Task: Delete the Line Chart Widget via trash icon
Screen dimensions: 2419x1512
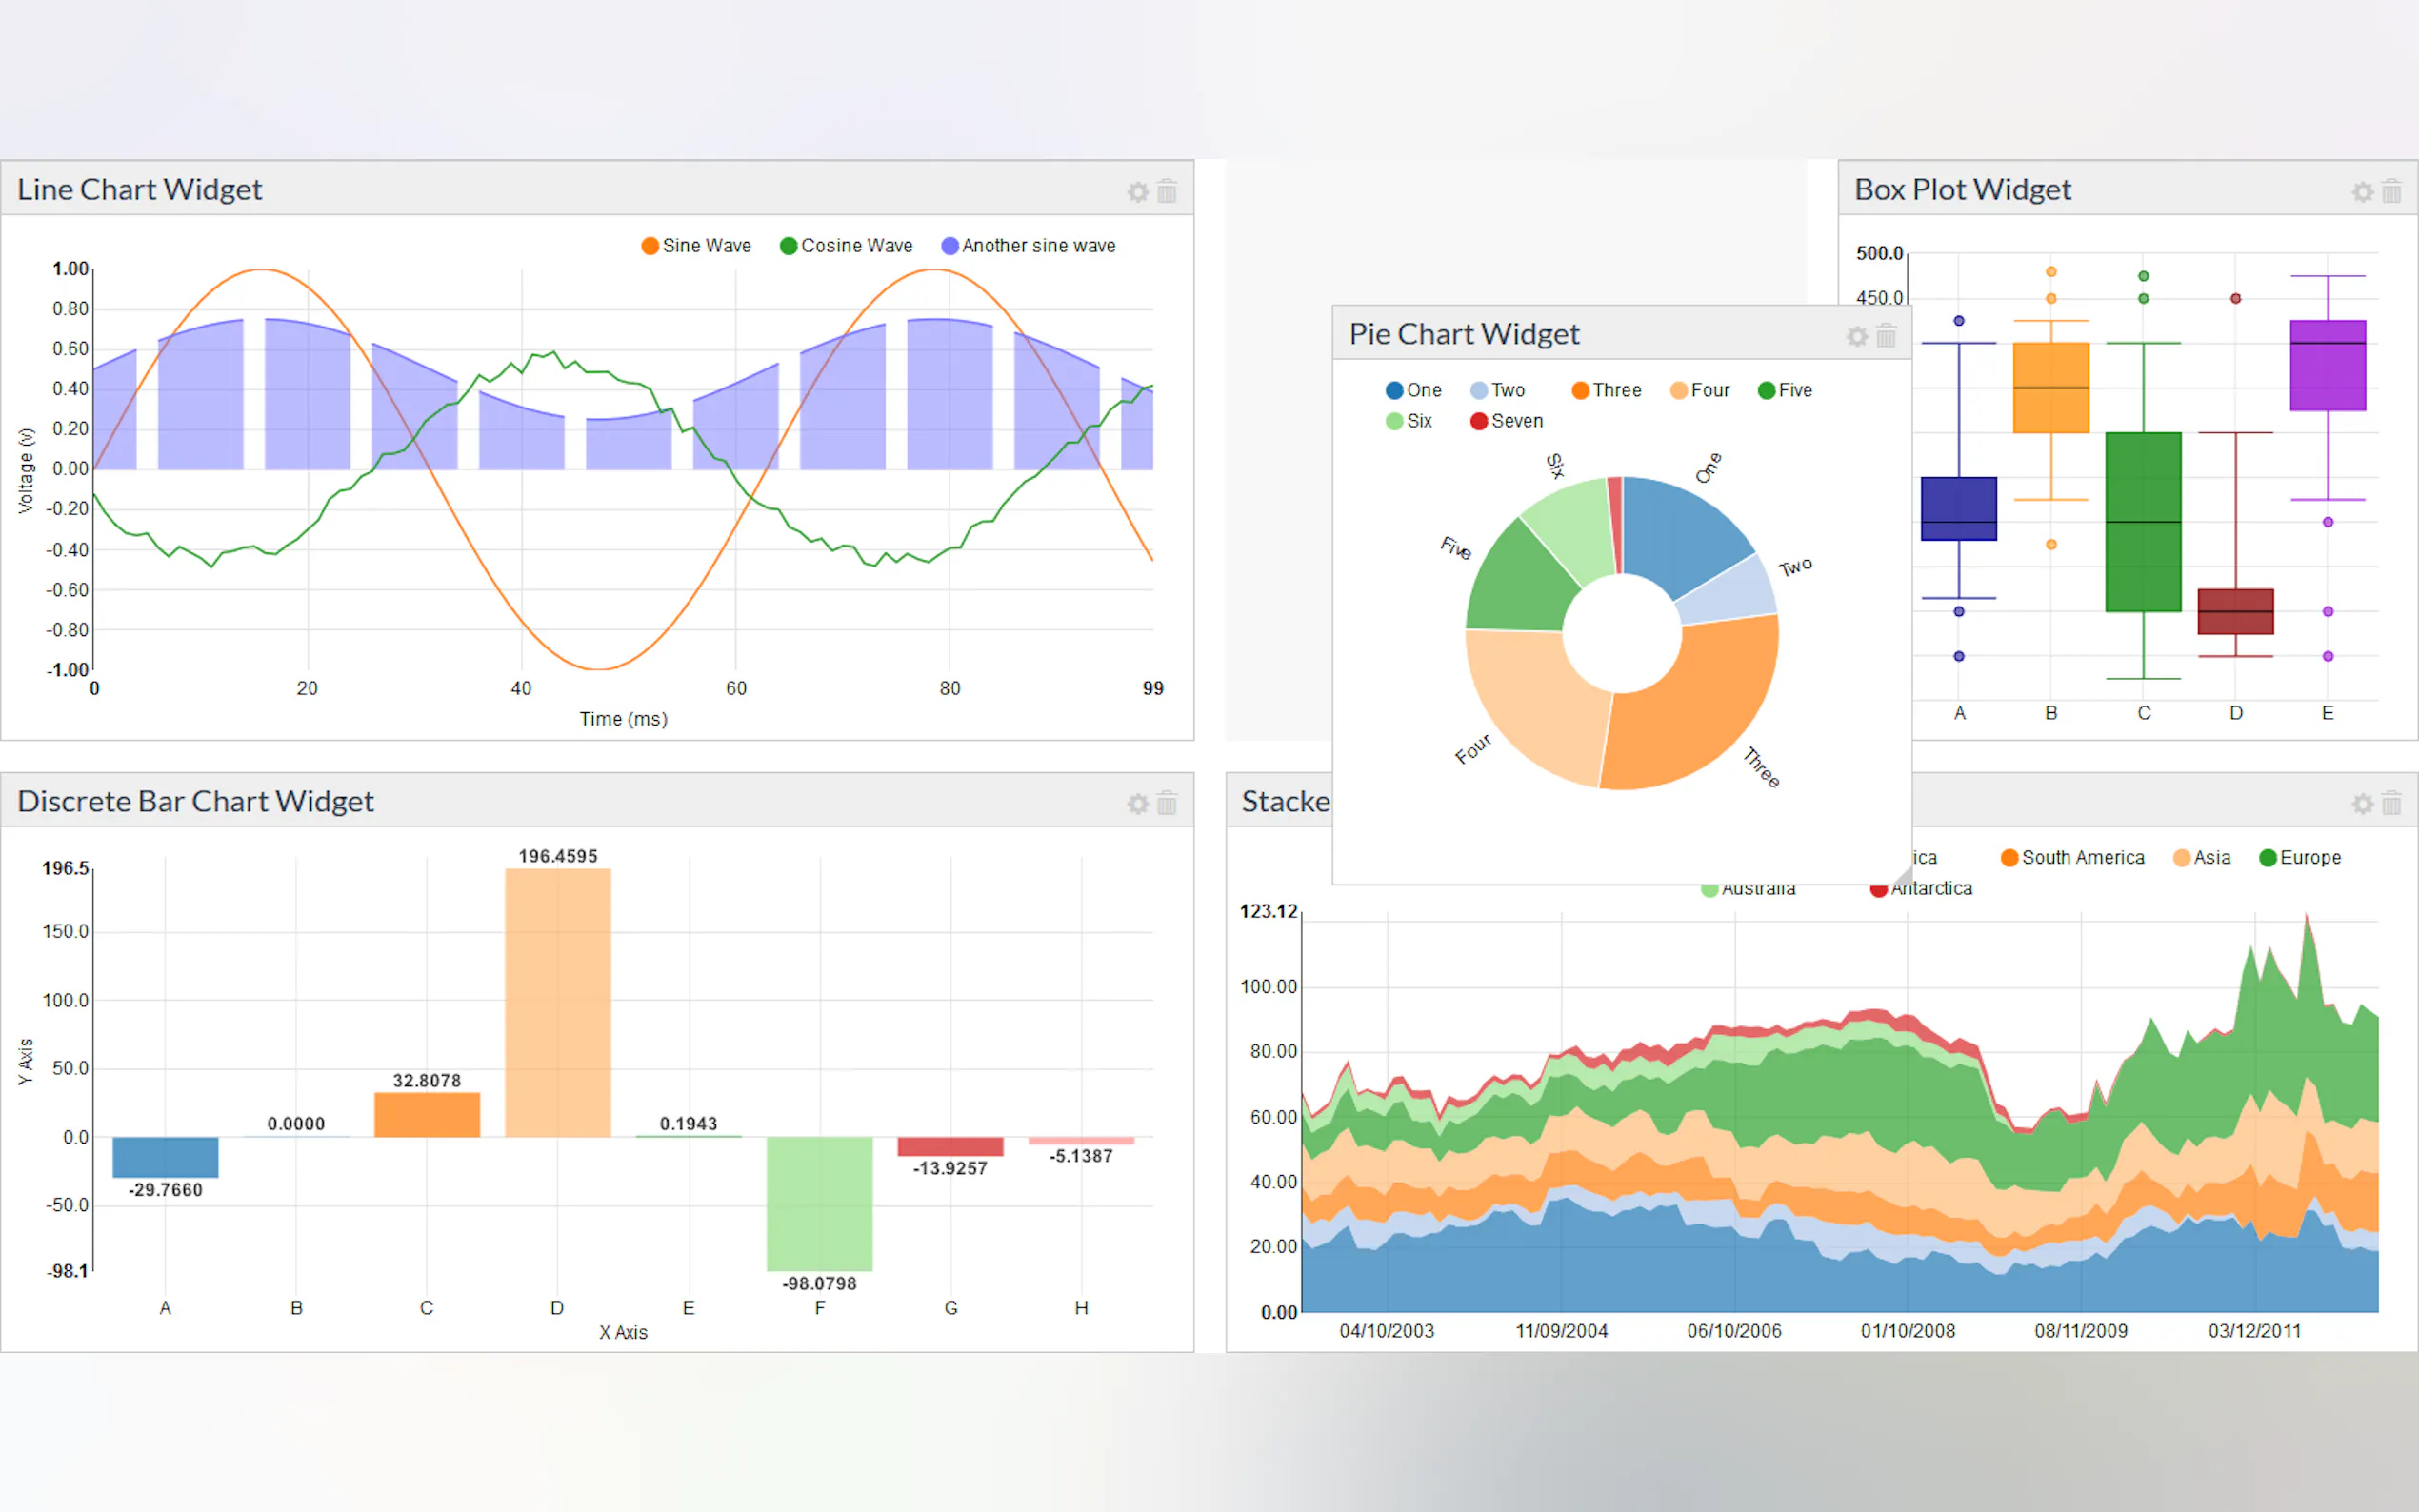Action: pyautogui.click(x=1166, y=192)
